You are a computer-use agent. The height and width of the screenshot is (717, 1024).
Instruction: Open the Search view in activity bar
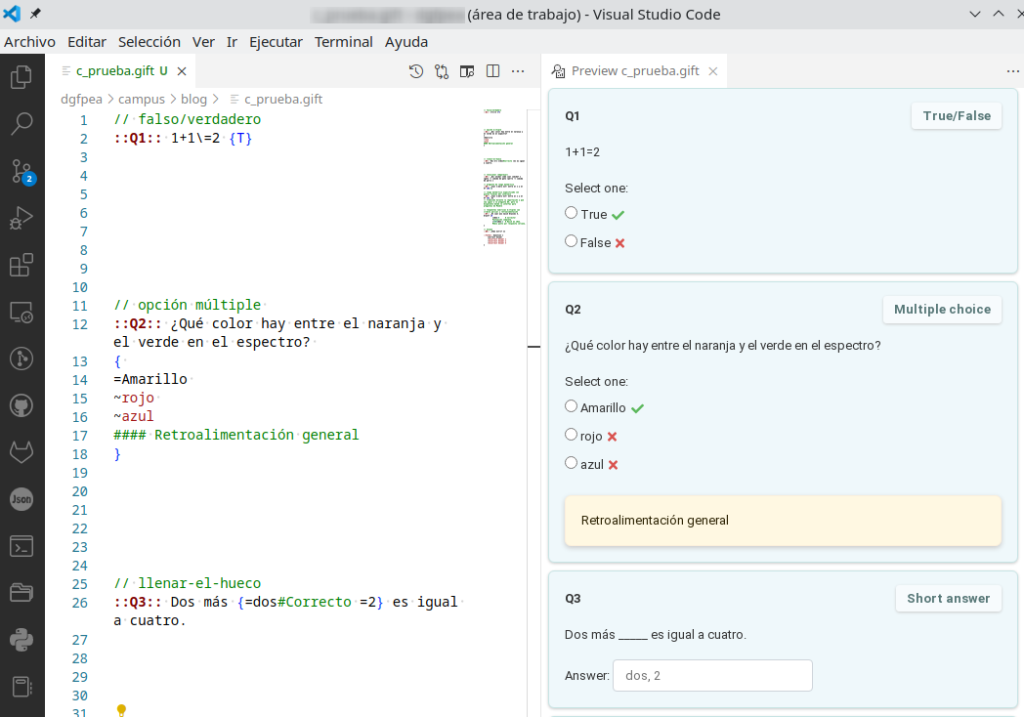(x=22, y=123)
